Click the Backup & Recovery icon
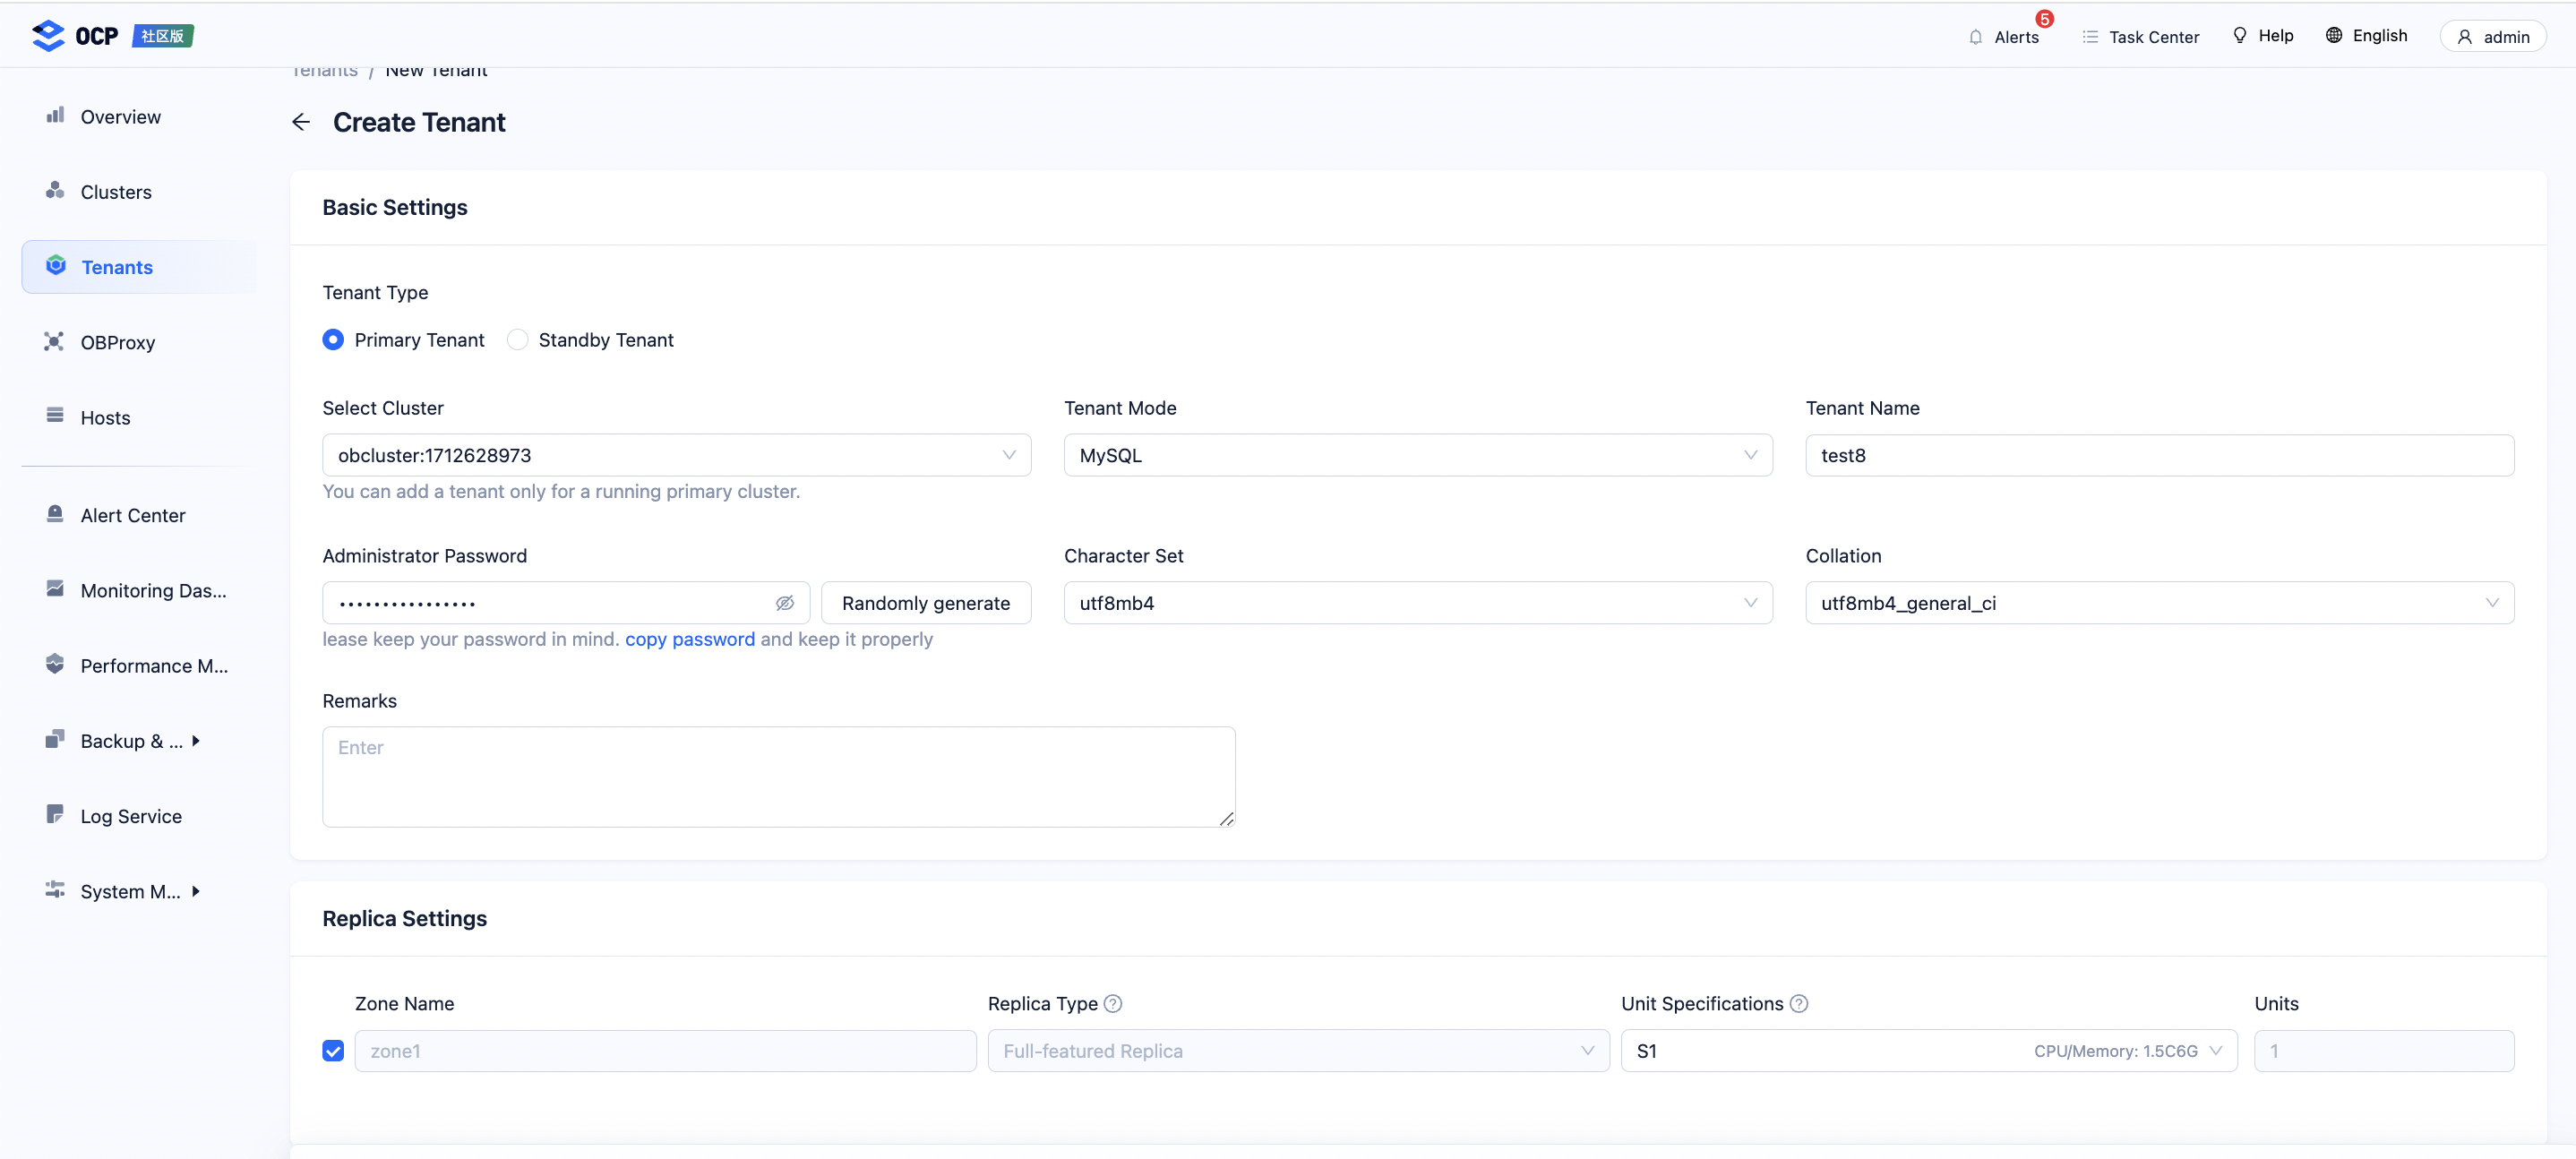The width and height of the screenshot is (2576, 1159). 55,739
